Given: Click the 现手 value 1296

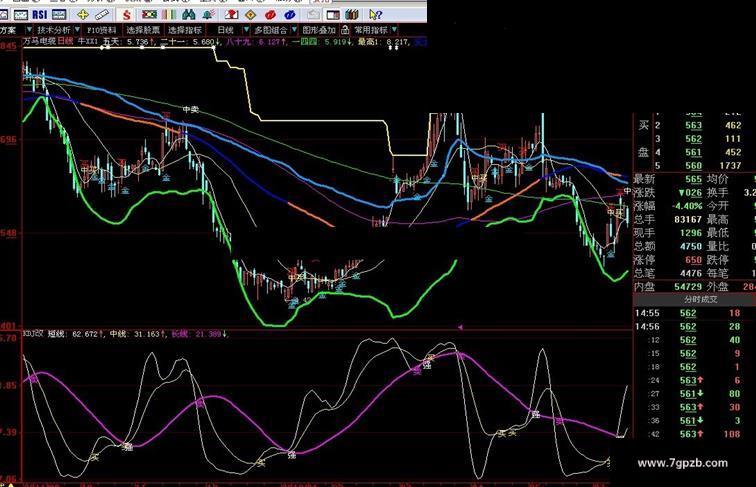Looking at the screenshot, I should point(690,233).
